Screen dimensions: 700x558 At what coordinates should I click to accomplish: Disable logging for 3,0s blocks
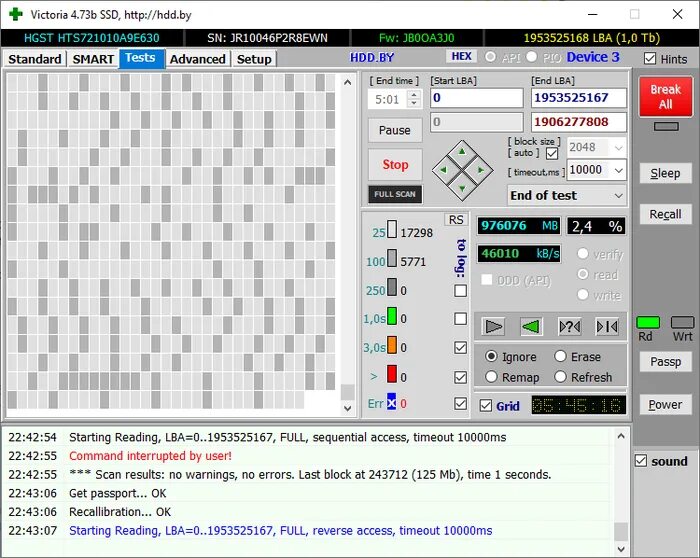460,348
